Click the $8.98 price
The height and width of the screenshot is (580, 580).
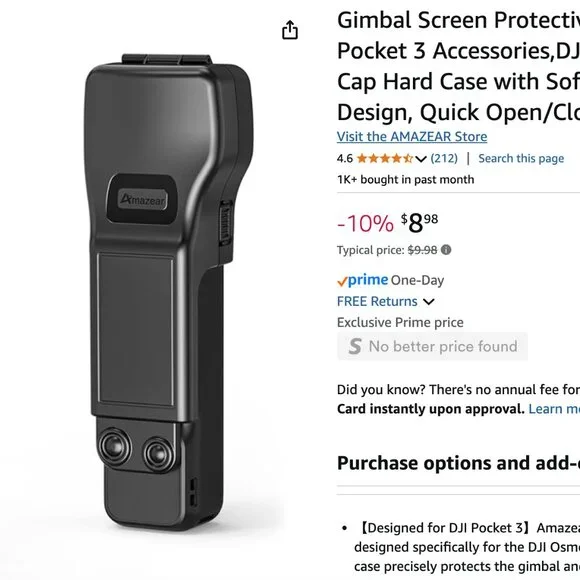pyautogui.click(x=419, y=223)
